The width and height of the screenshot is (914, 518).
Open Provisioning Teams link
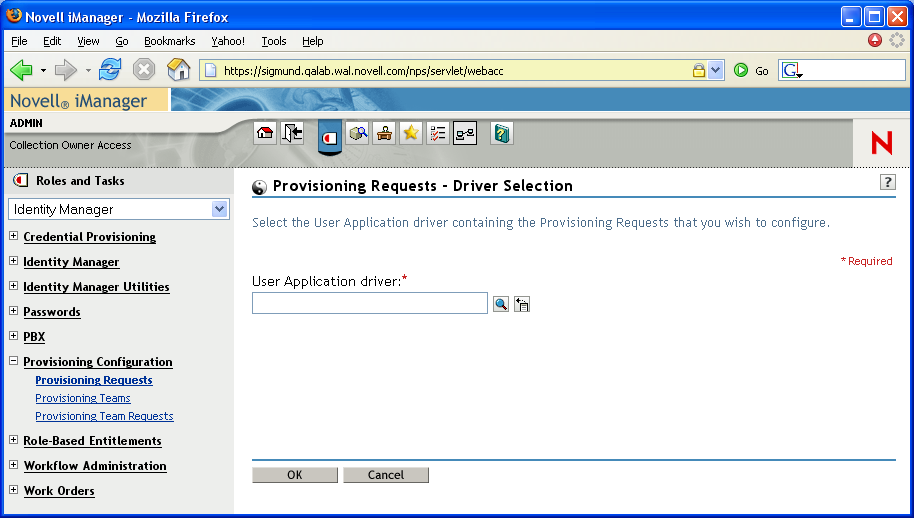[x=83, y=398]
